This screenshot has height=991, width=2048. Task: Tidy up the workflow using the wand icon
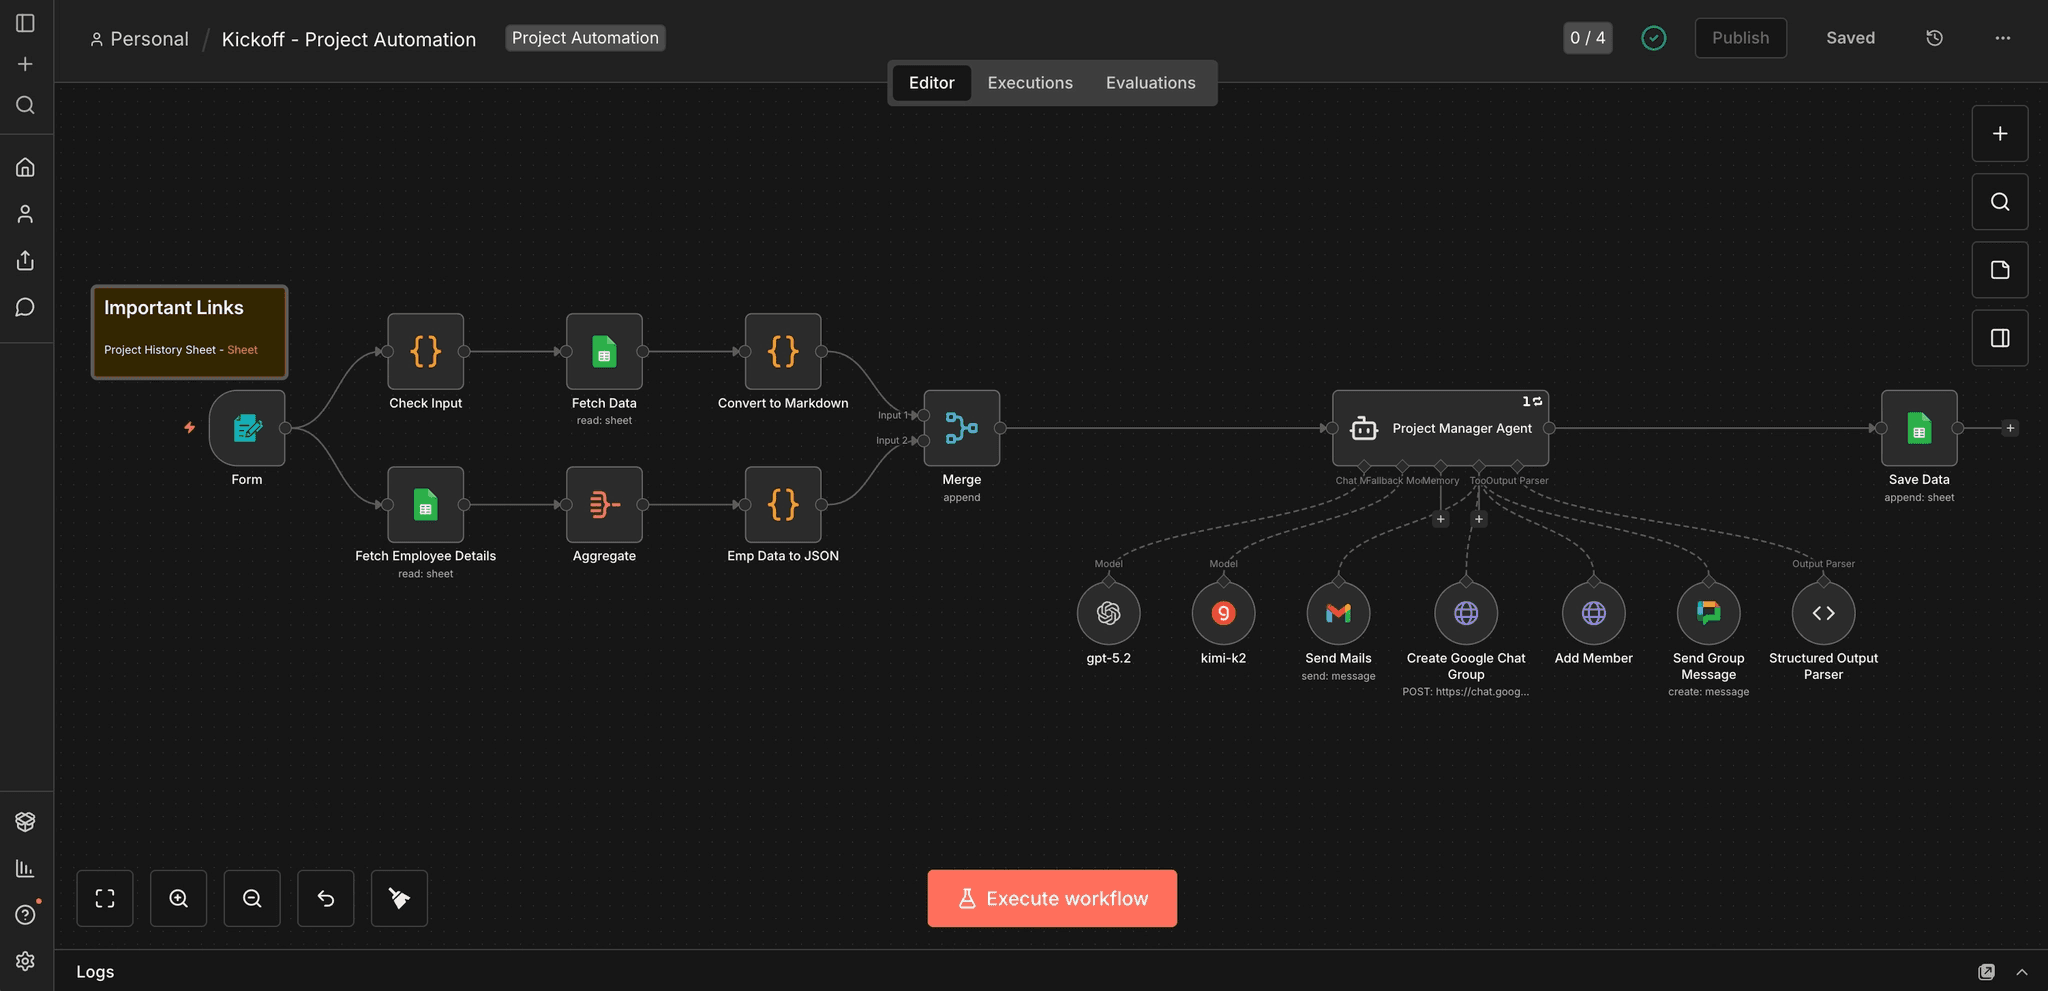399,897
